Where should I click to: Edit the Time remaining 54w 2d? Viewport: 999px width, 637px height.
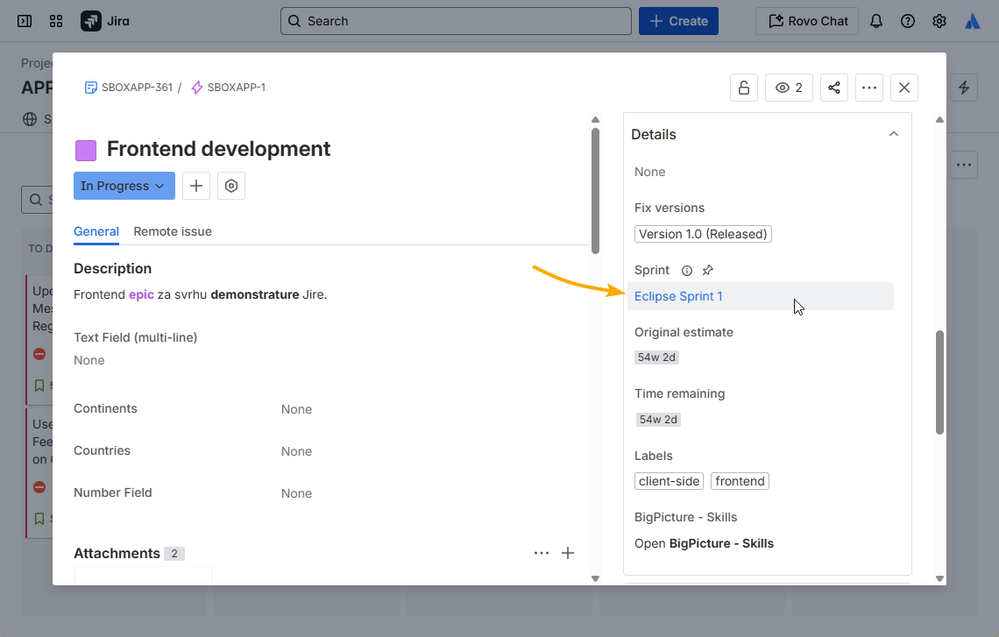pos(658,420)
